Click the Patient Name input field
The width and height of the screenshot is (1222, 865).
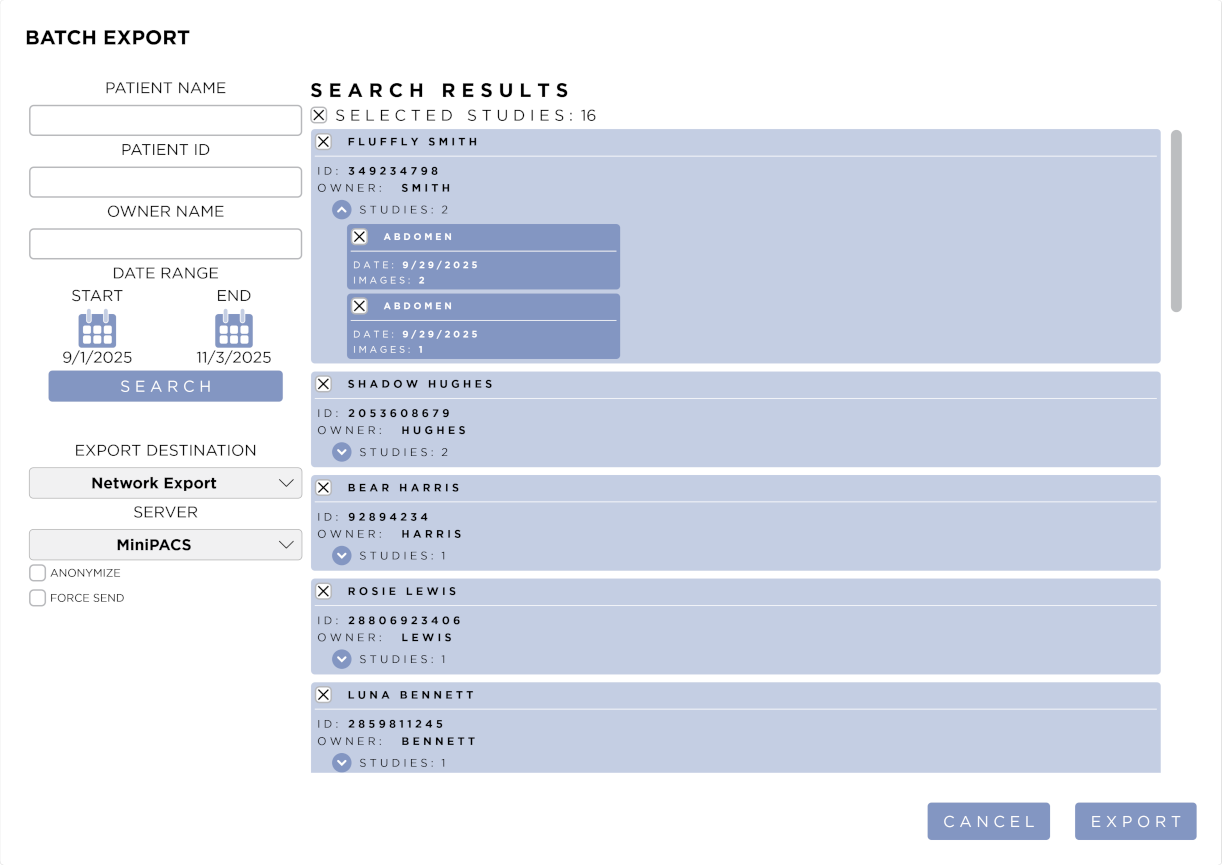click(x=165, y=120)
